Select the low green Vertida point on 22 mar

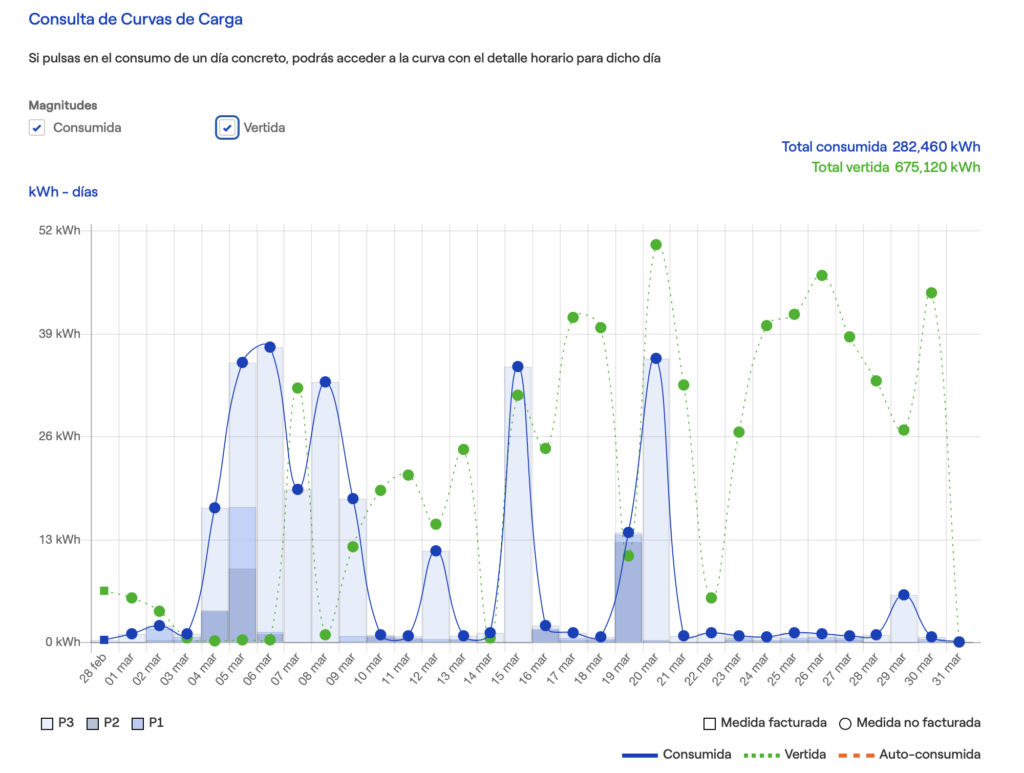coord(711,598)
